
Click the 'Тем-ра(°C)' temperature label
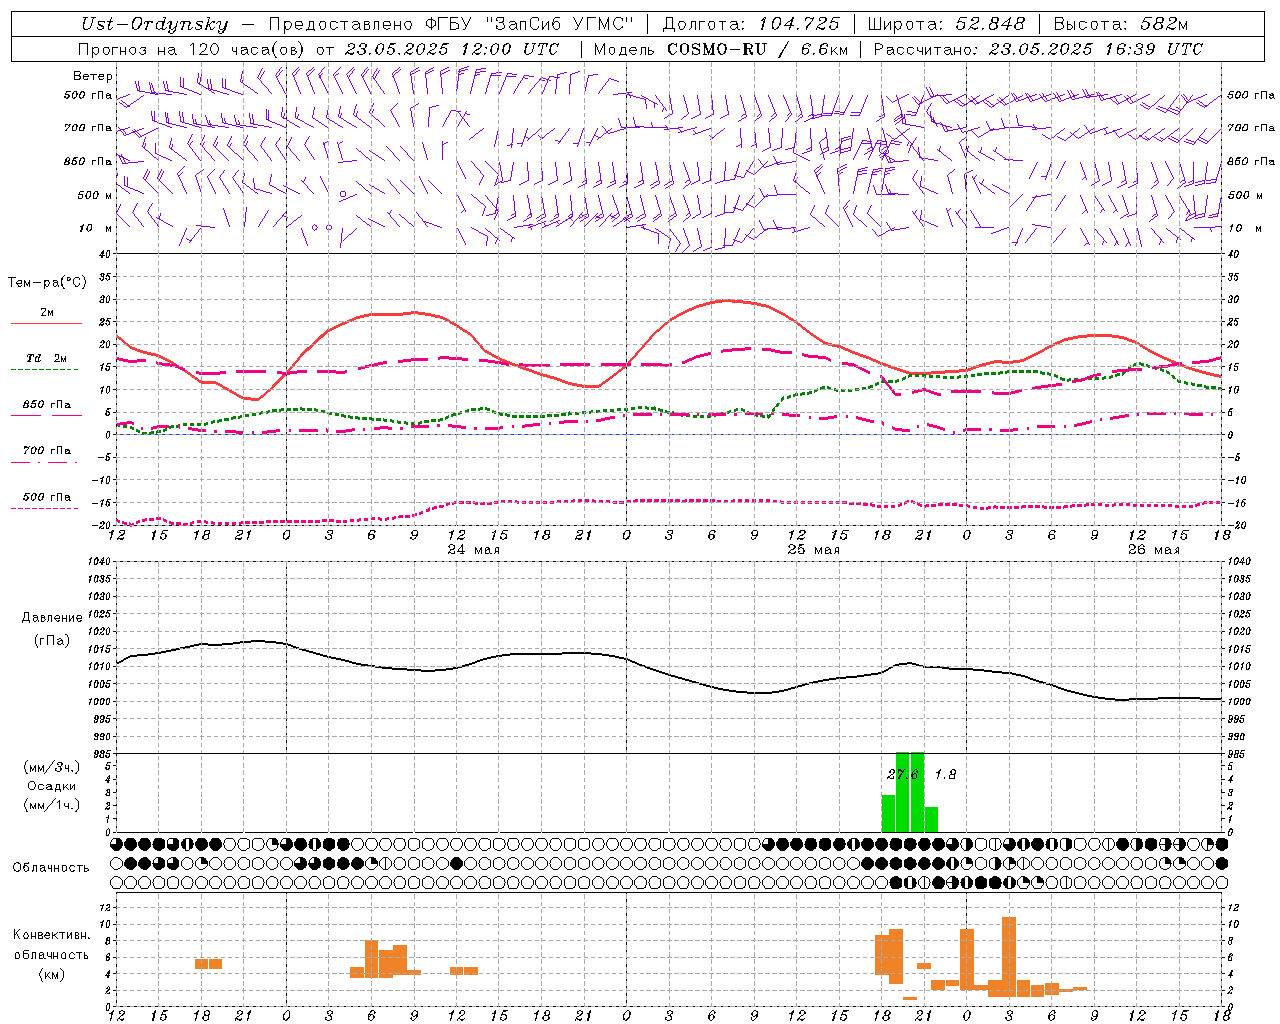pyautogui.click(x=47, y=283)
